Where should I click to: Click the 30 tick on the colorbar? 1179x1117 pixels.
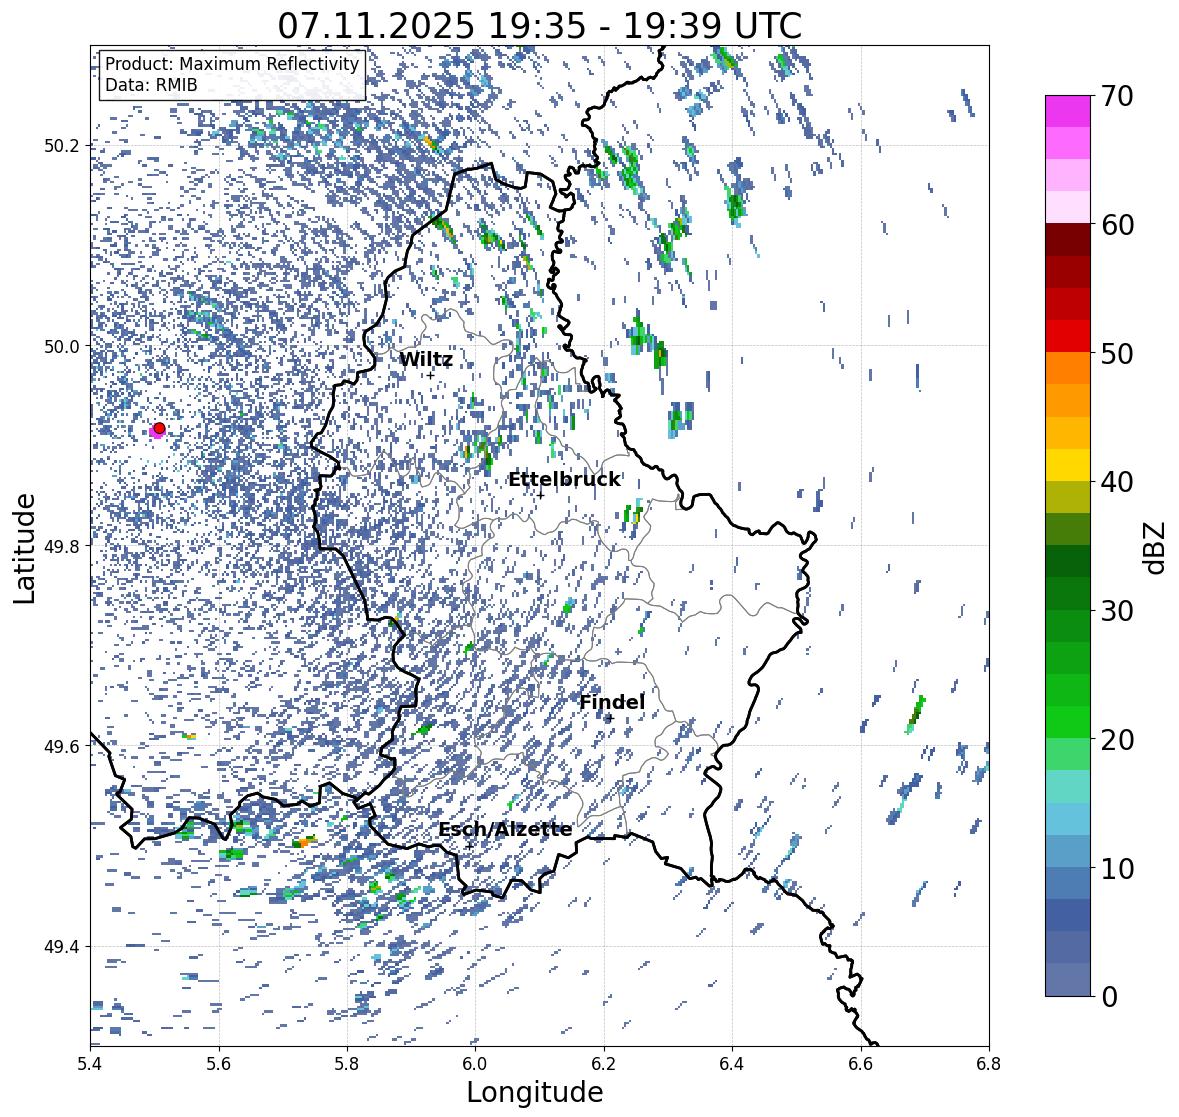[x=1117, y=610]
